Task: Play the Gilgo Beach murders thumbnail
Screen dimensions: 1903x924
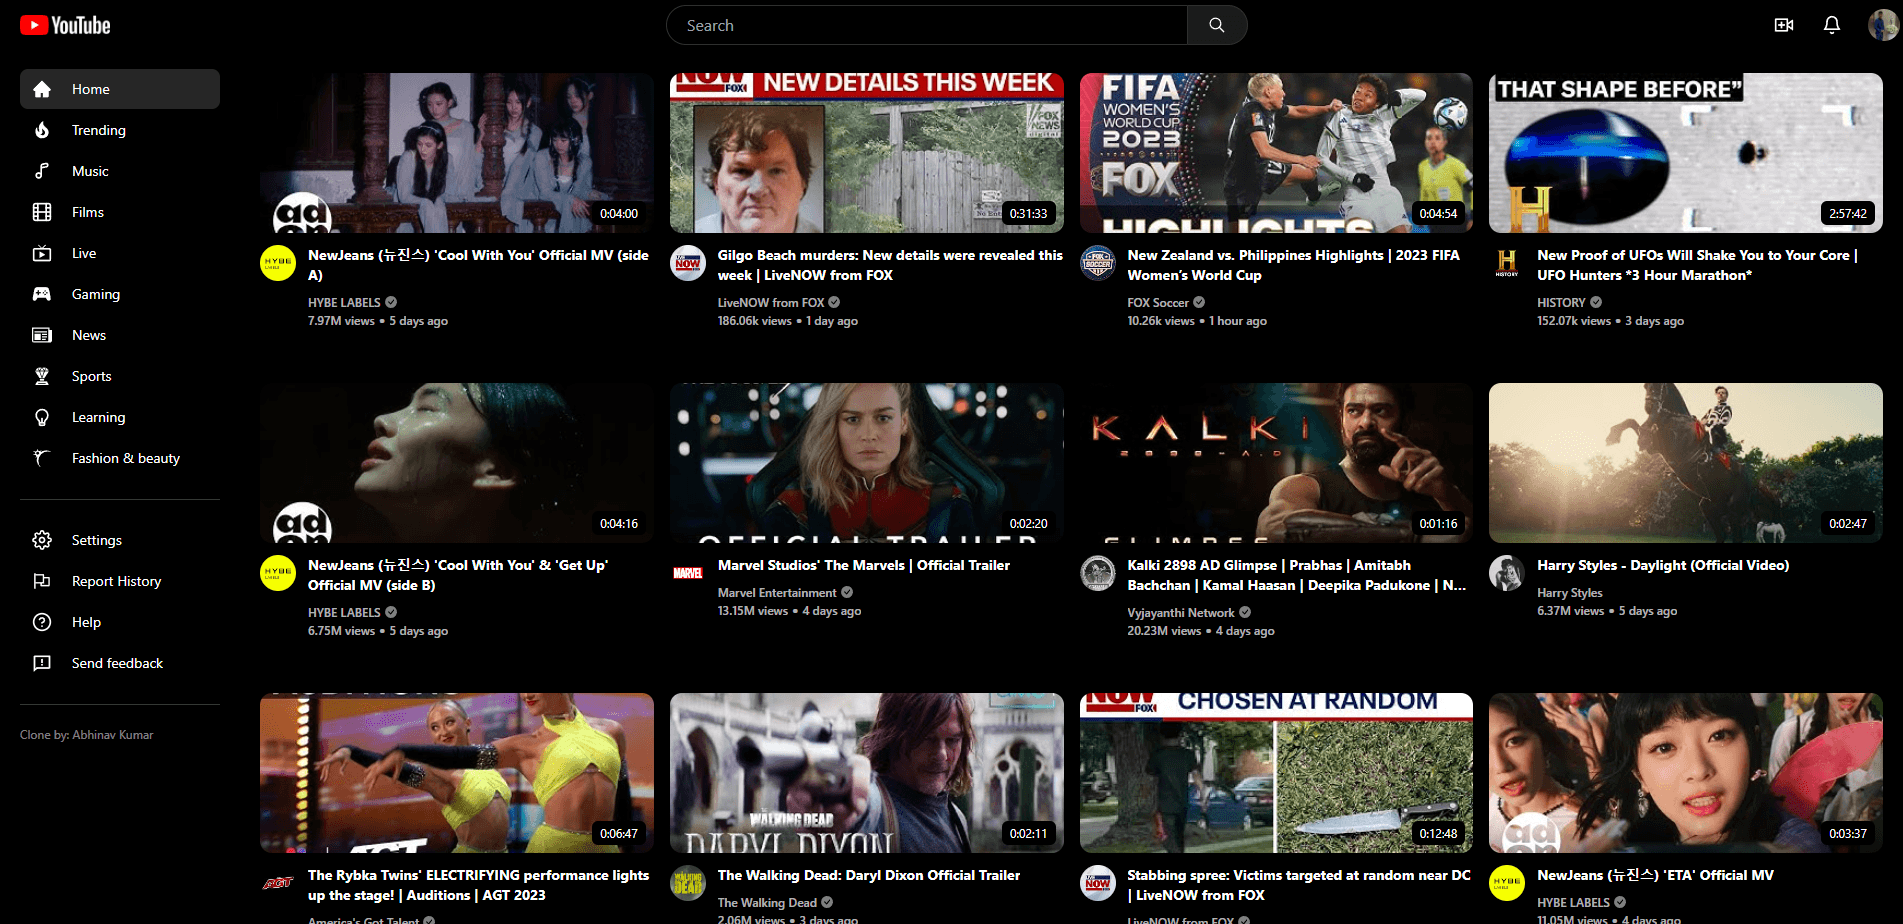Action: [x=867, y=153]
